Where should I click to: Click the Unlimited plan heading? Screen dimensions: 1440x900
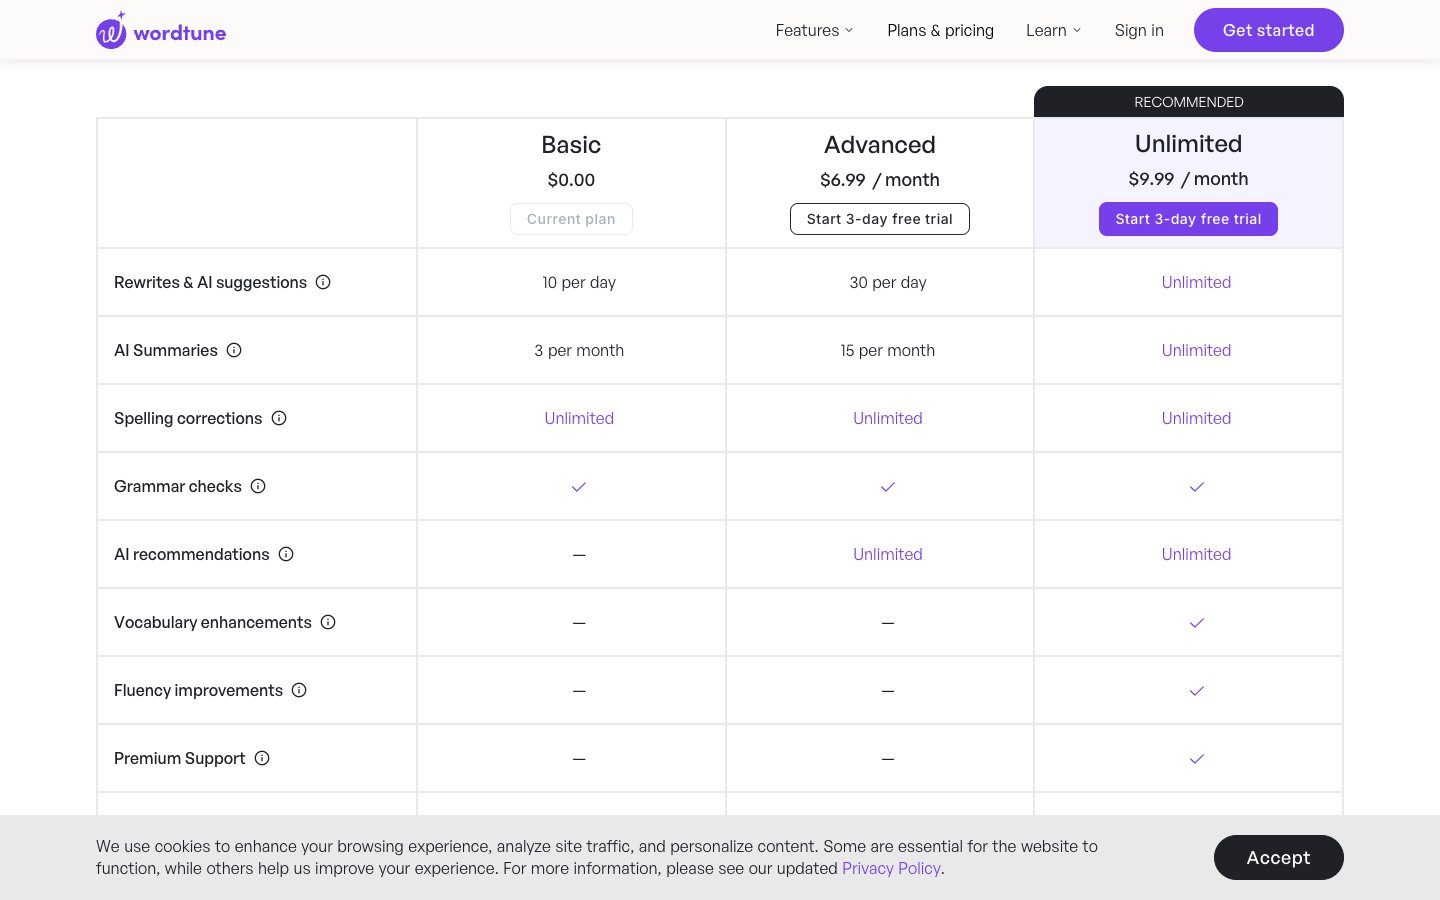pyautogui.click(x=1188, y=144)
